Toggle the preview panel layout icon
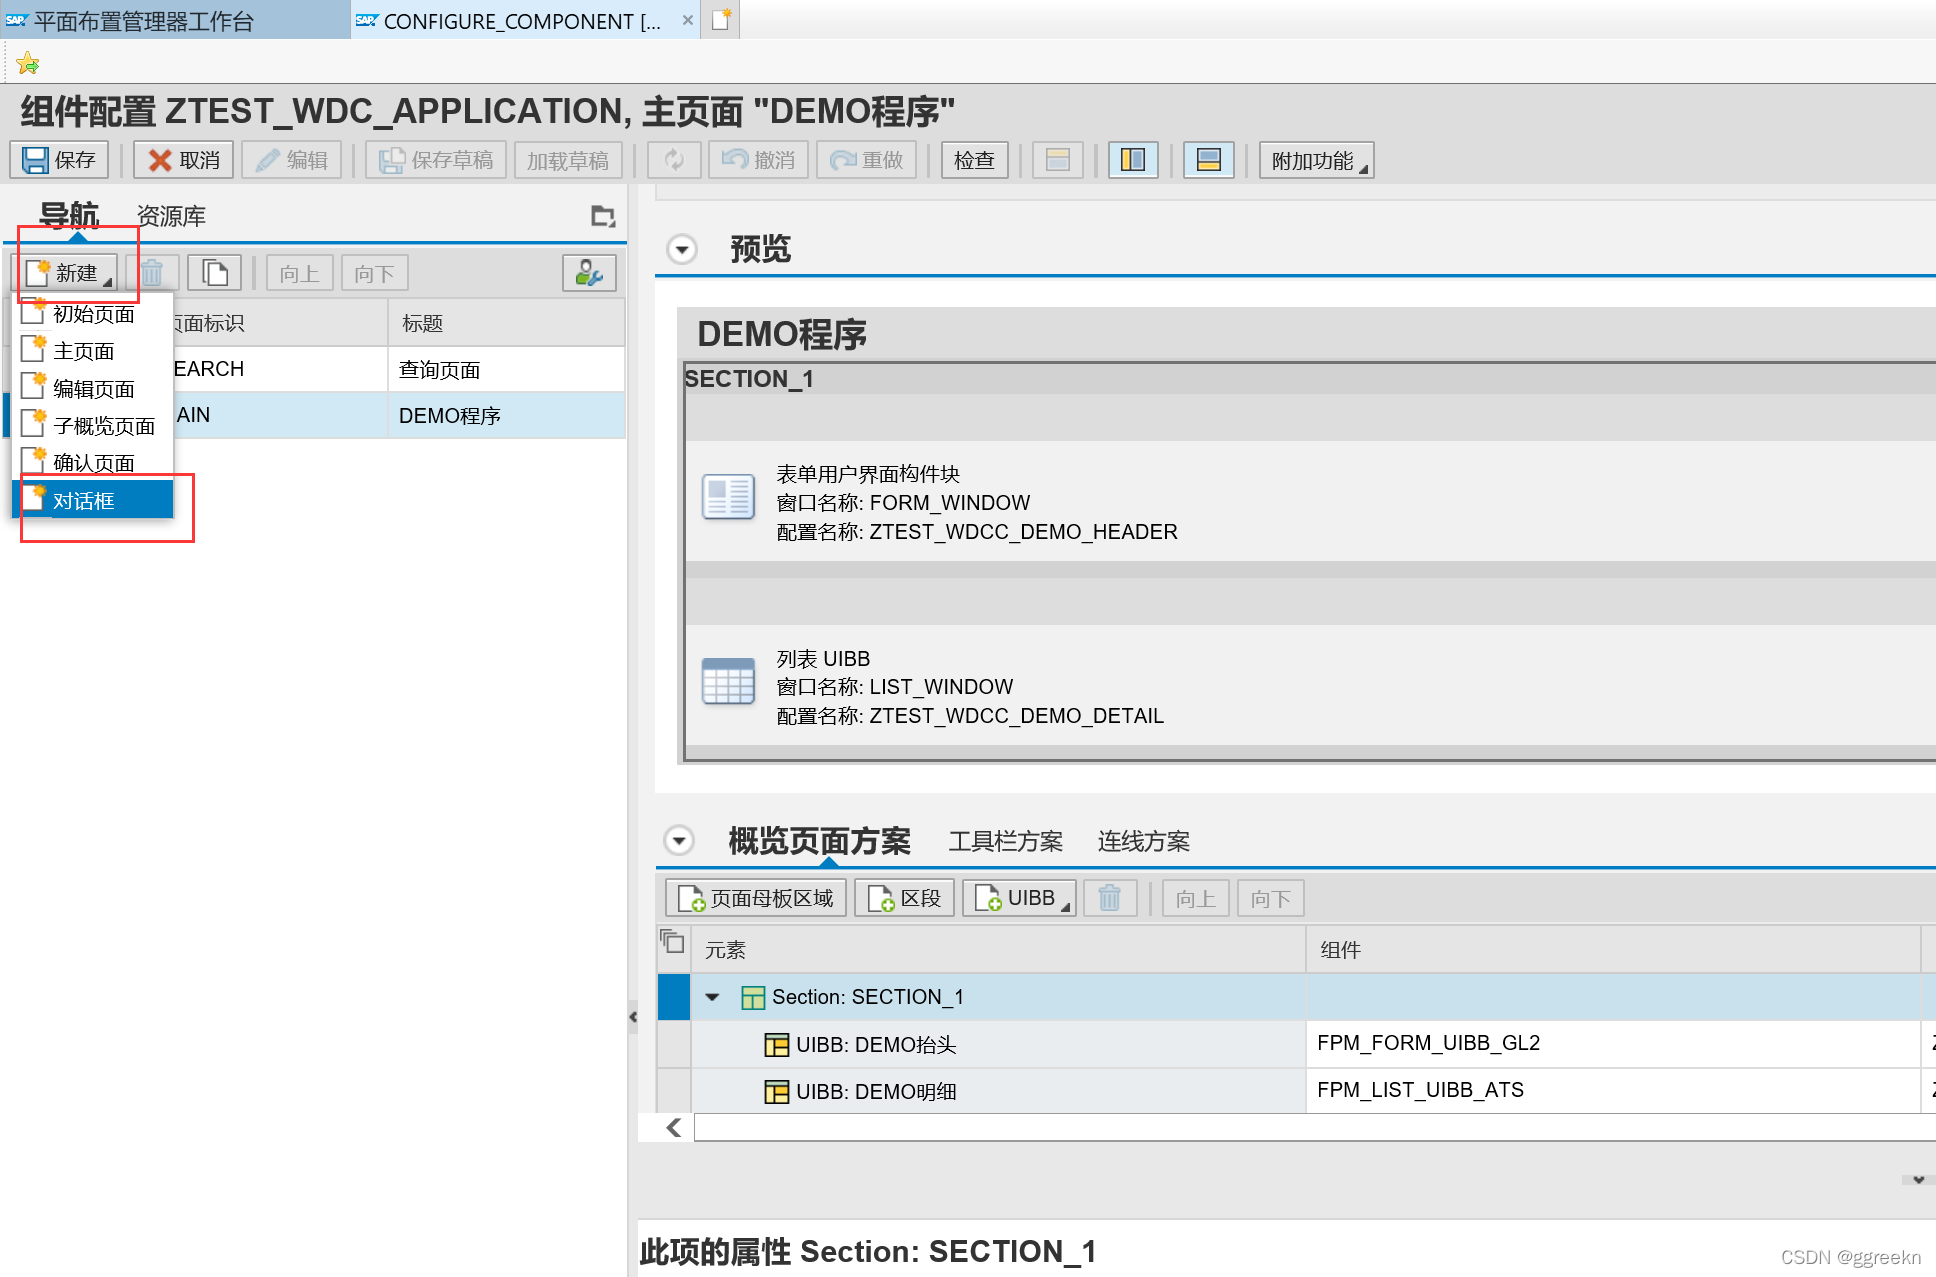This screenshot has height=1277, width=1936. pos(1209,160)
